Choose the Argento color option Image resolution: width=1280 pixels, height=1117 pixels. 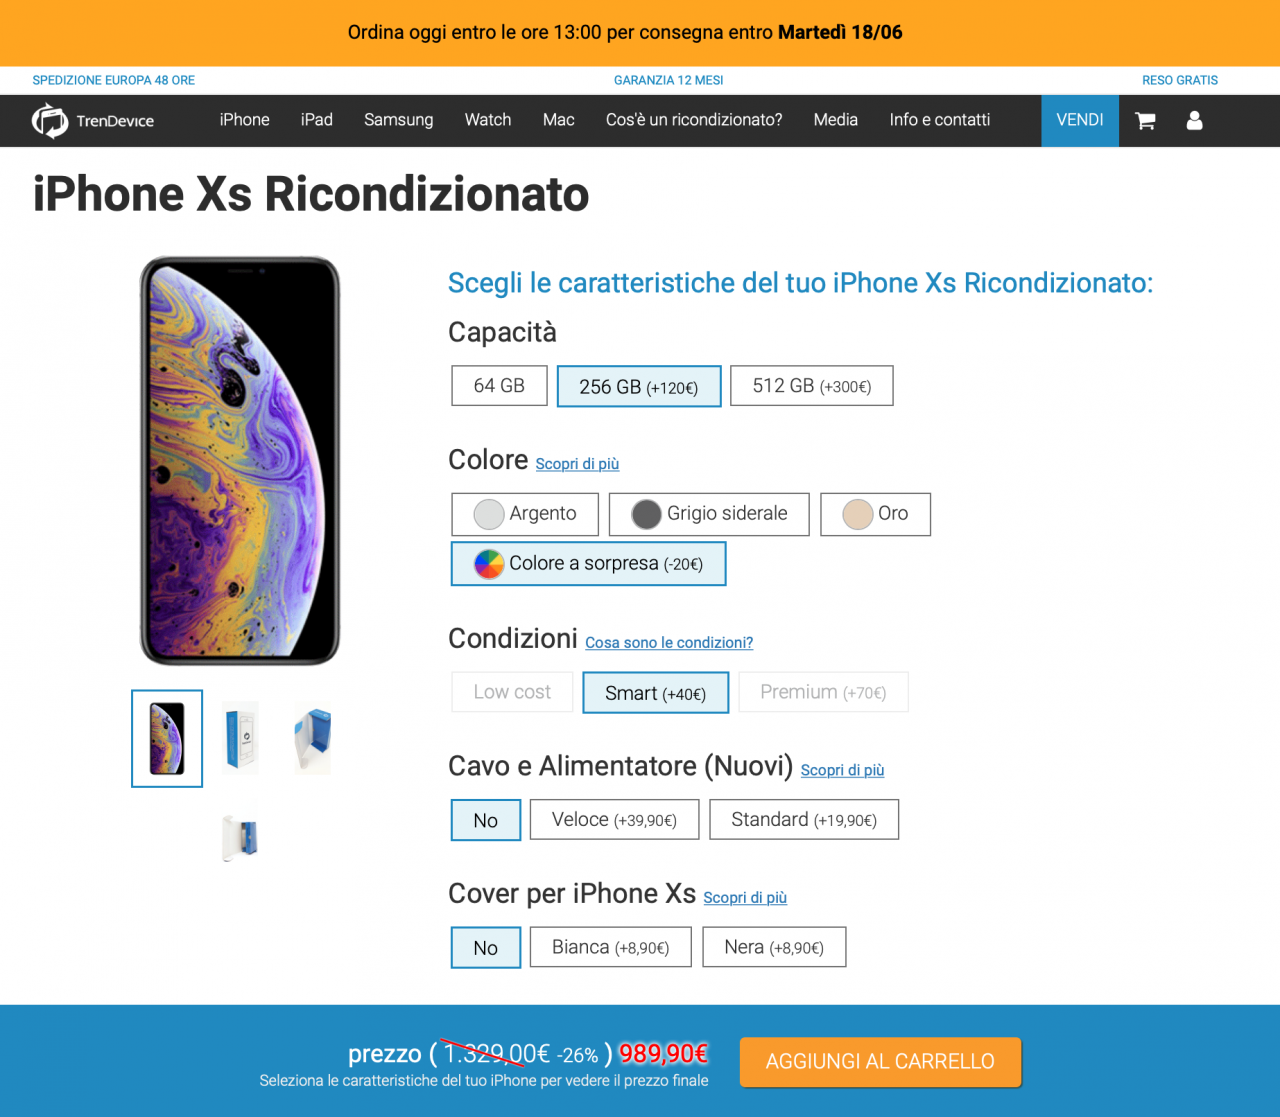[x=525, y=514]
